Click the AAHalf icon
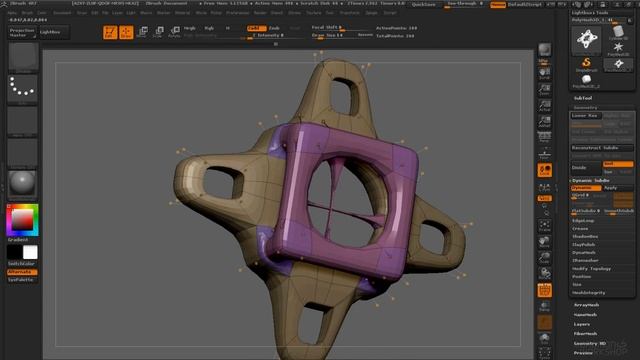Viewport: 640px width, 360px height. pyautogui.click(x=544, y=122)
